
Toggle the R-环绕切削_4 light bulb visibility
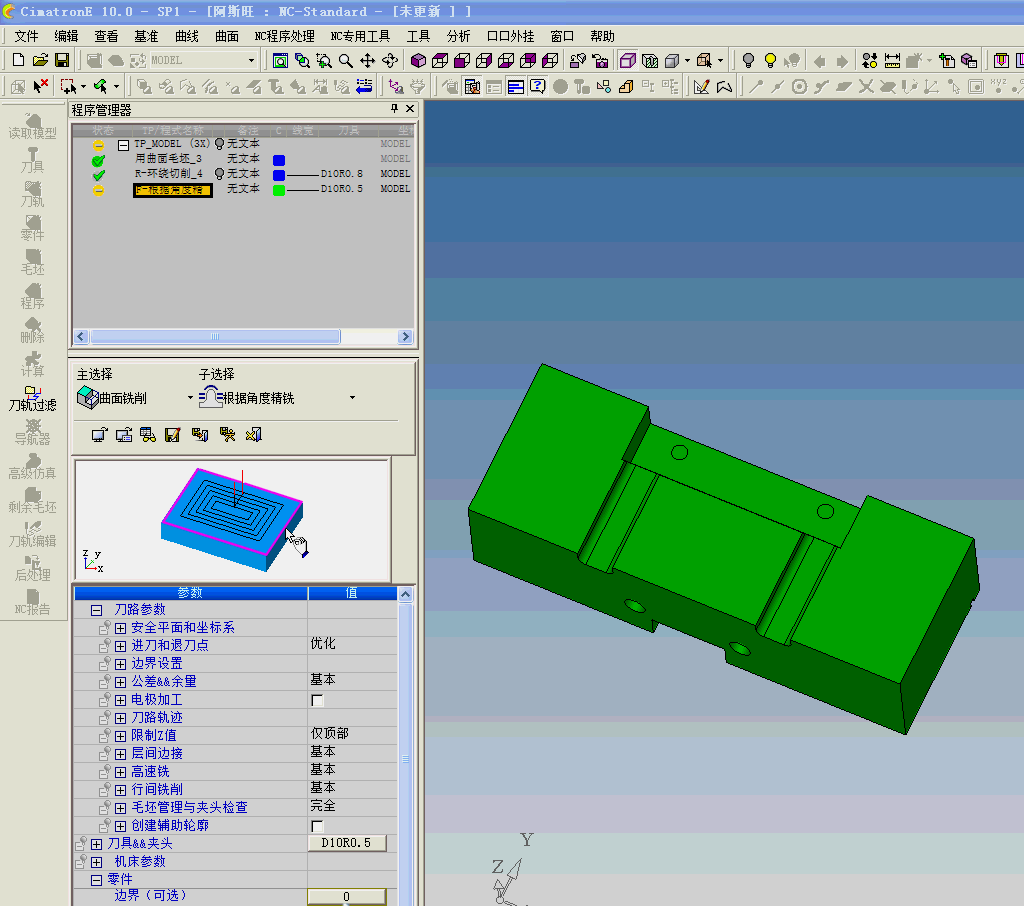(219, 174)
